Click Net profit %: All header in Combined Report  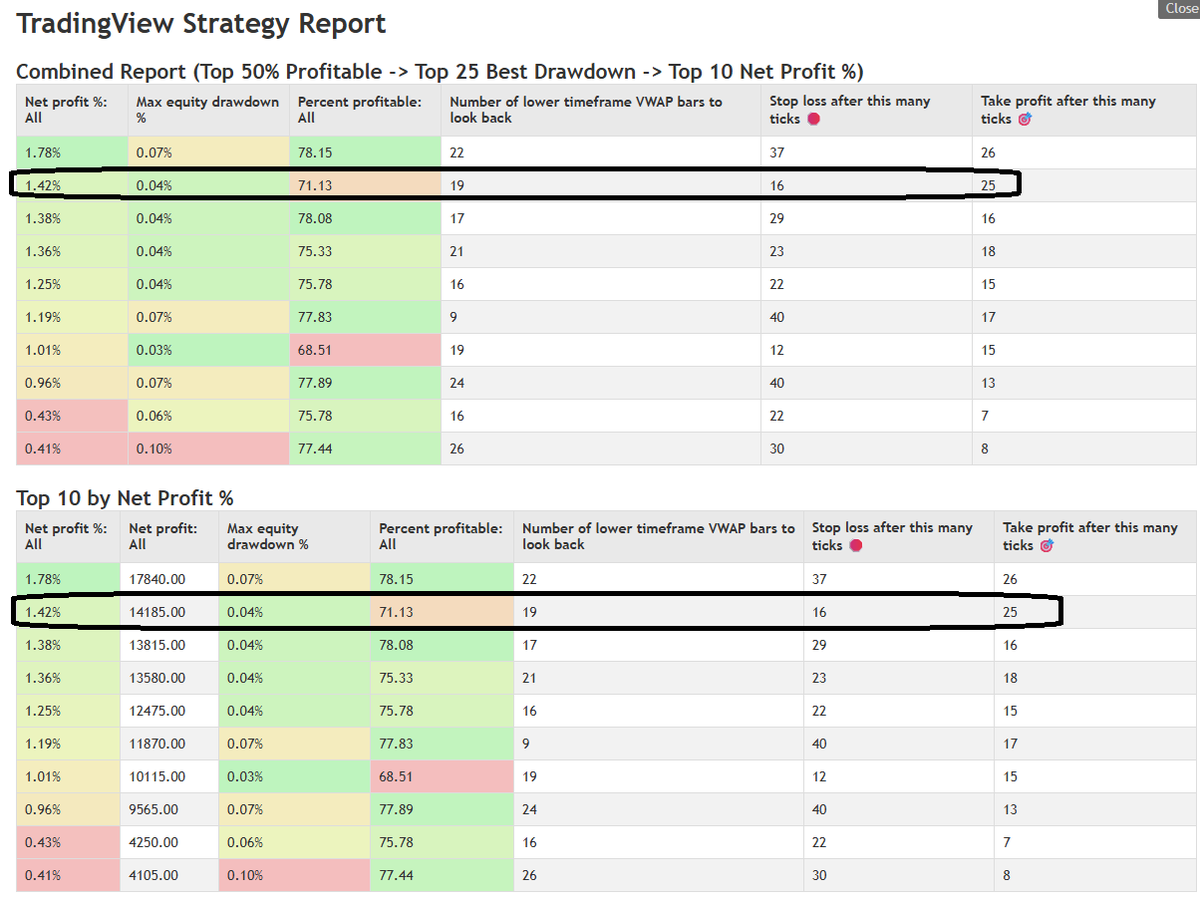pos(72,110)
